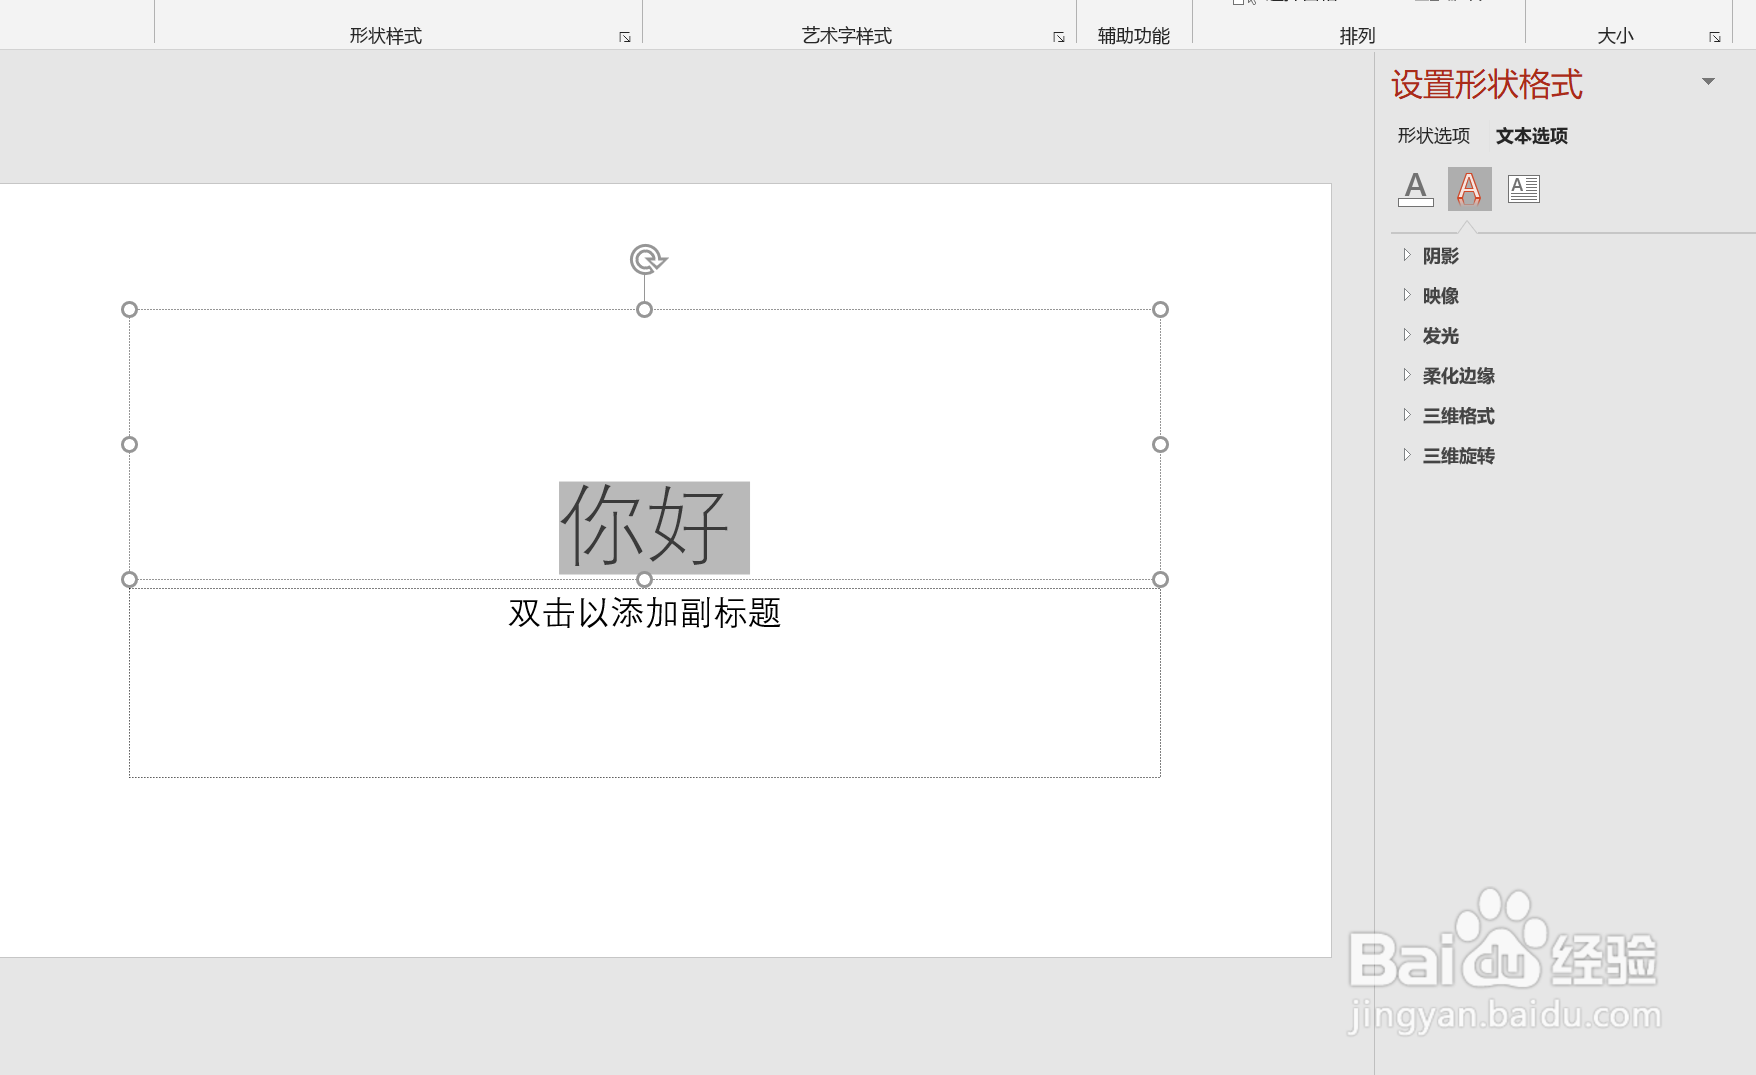Click the 辅助功能 ribbon group label
This screenshot has width=1756, height=1075.
click(1132, 35)
